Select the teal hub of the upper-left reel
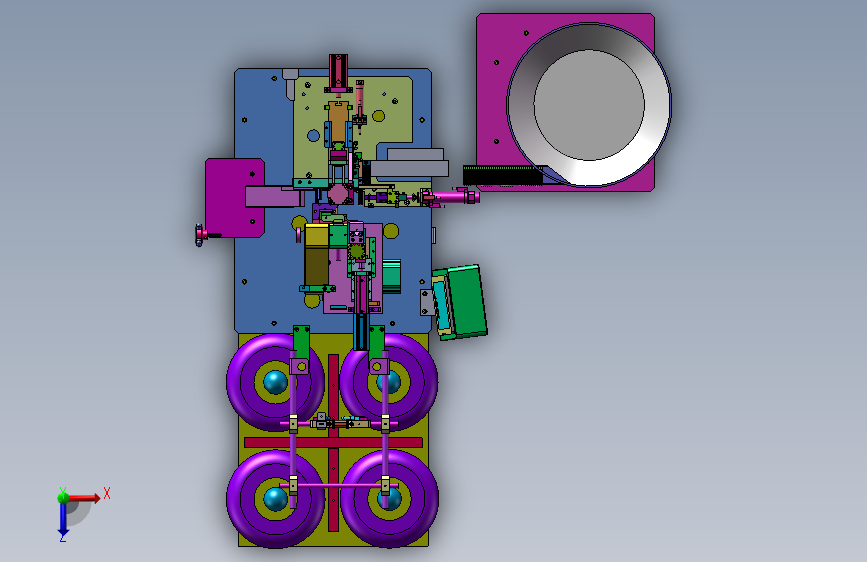This screenshot has height=562, width=867. pyautogui.click(x=275, y=382)
